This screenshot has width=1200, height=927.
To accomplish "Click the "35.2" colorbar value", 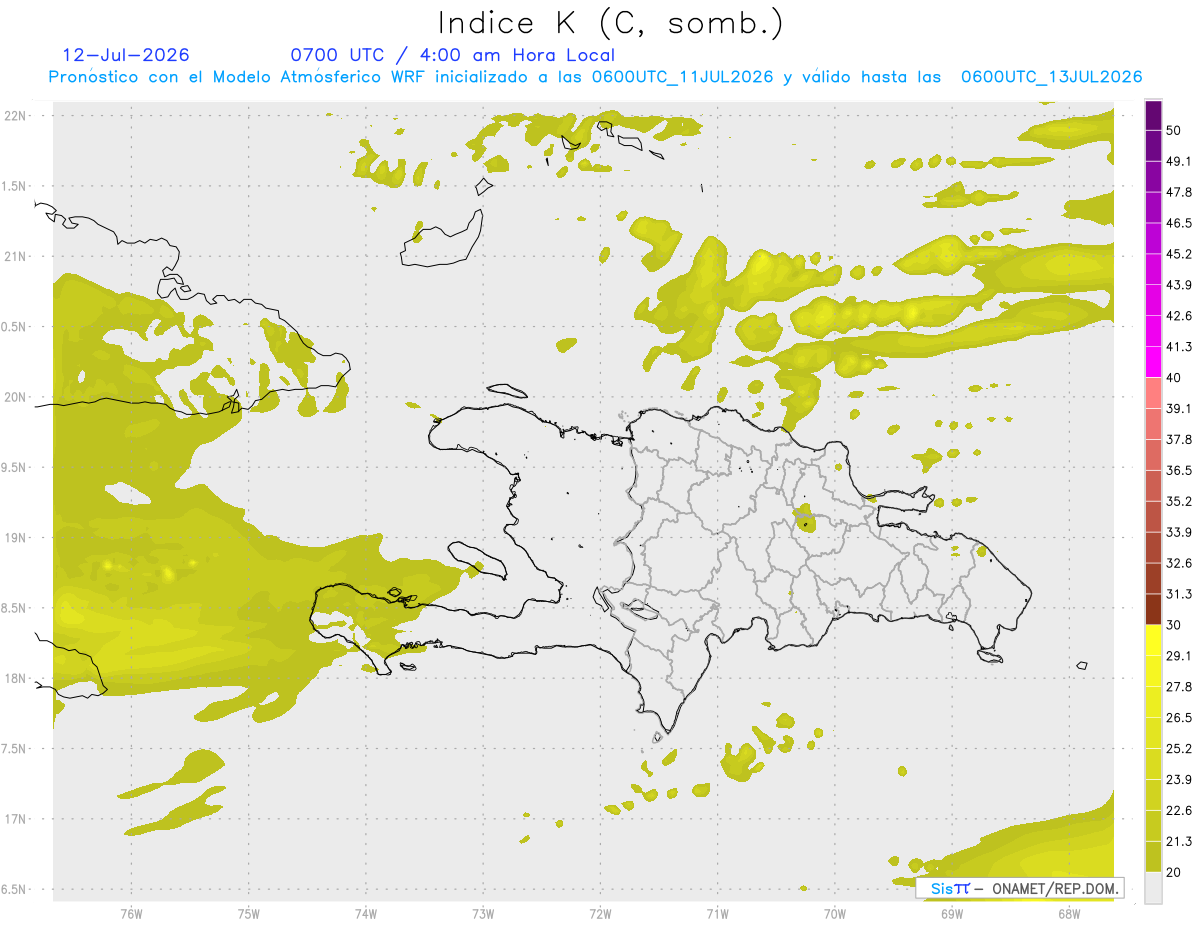I will coord(1179,501).
